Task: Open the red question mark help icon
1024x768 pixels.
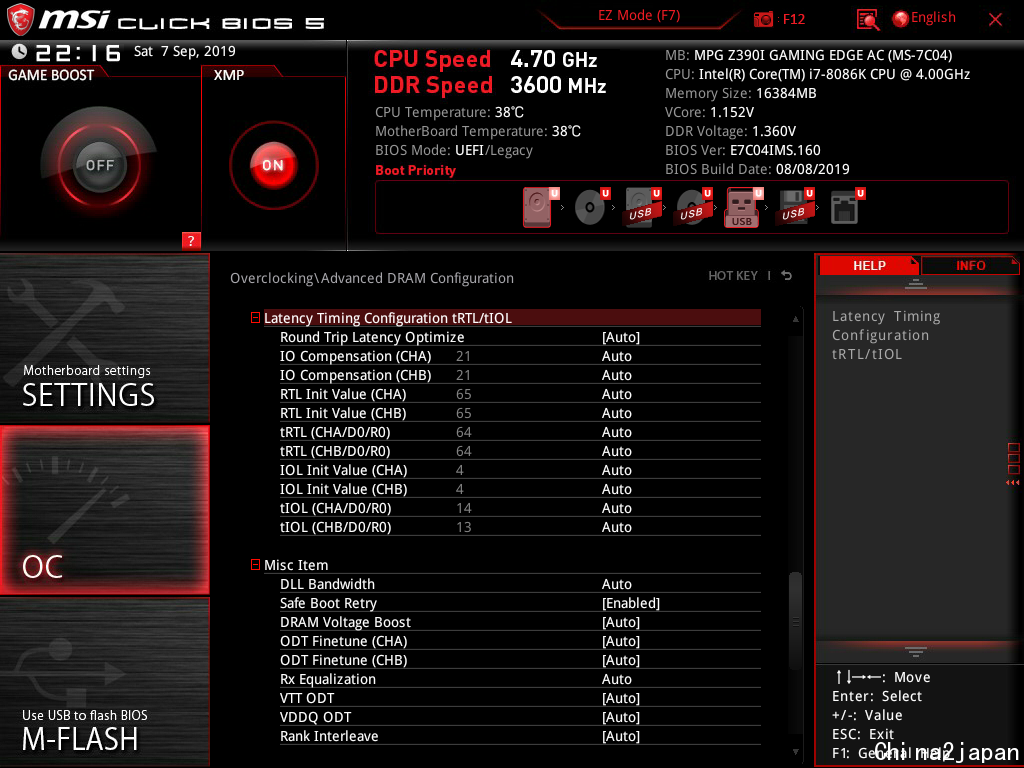Action: tap(191, 240)
